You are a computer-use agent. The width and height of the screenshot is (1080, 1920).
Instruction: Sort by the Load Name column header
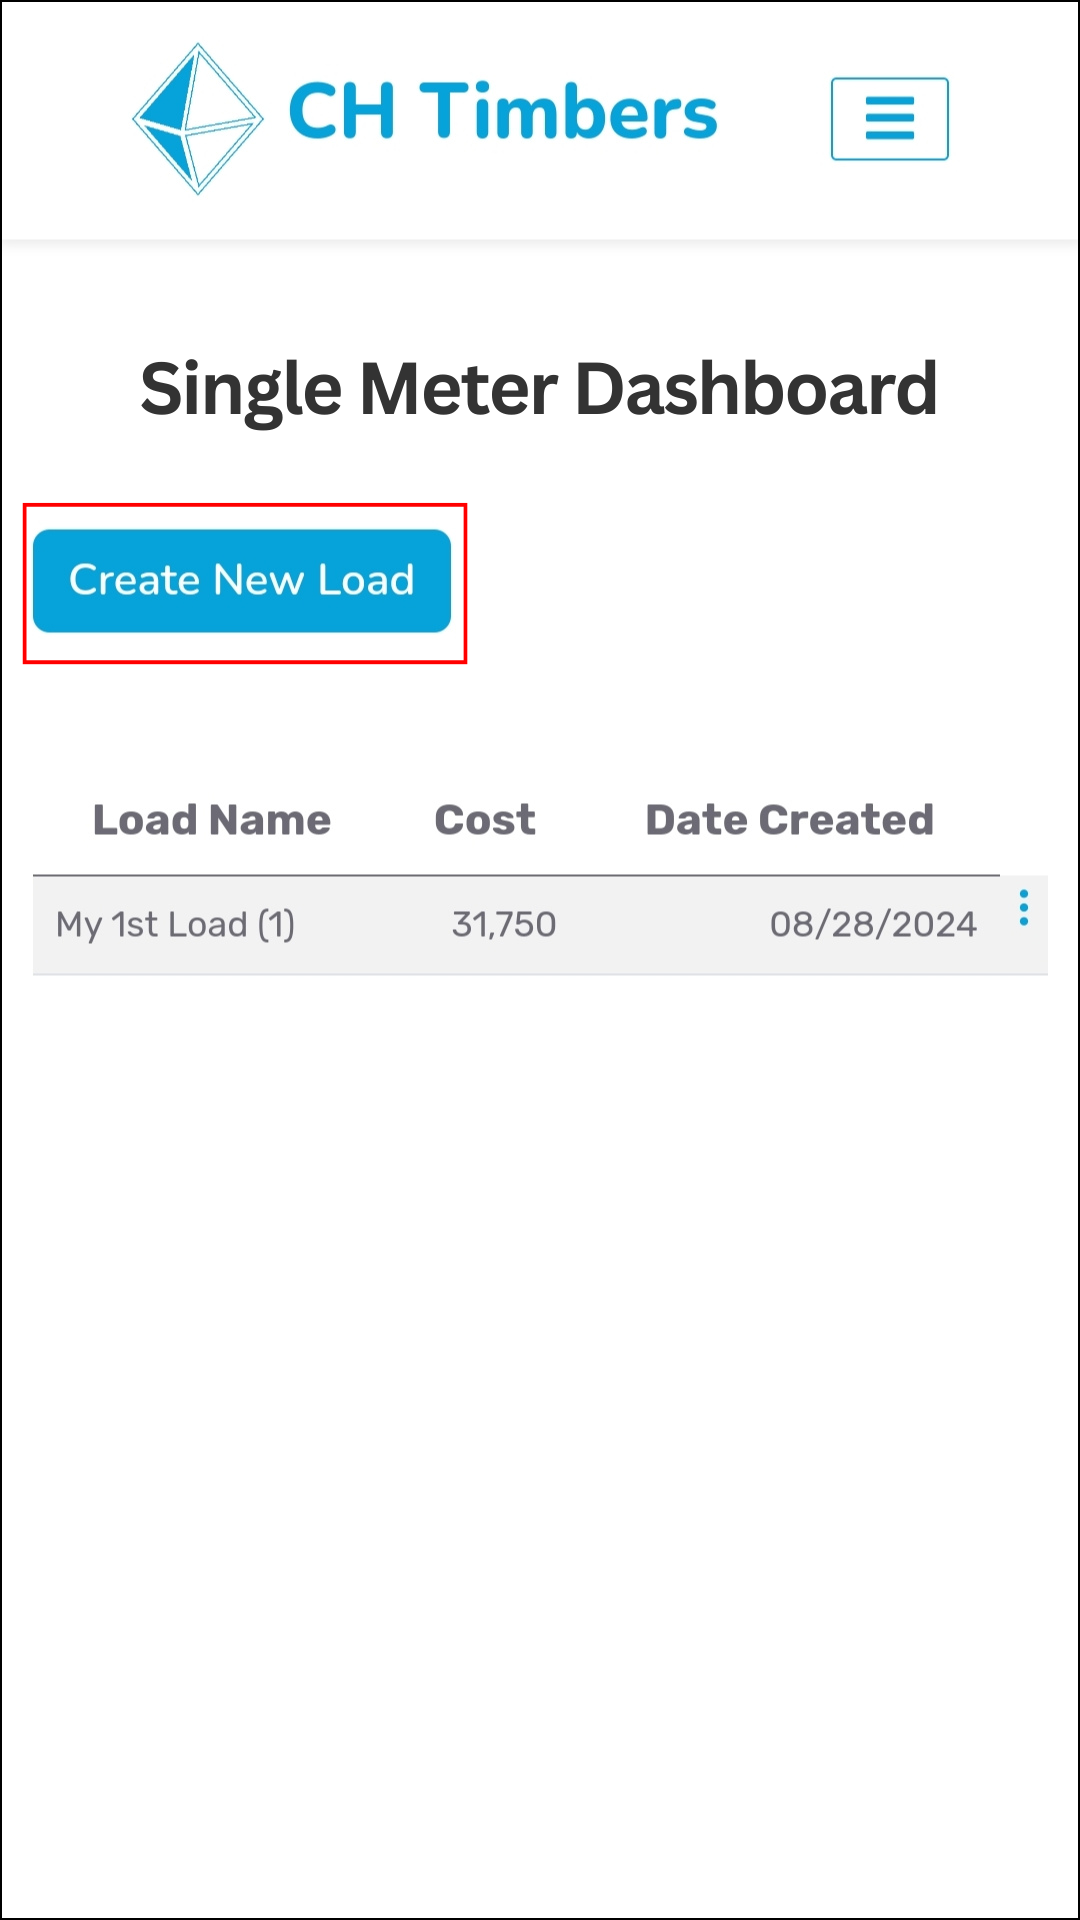212,820
